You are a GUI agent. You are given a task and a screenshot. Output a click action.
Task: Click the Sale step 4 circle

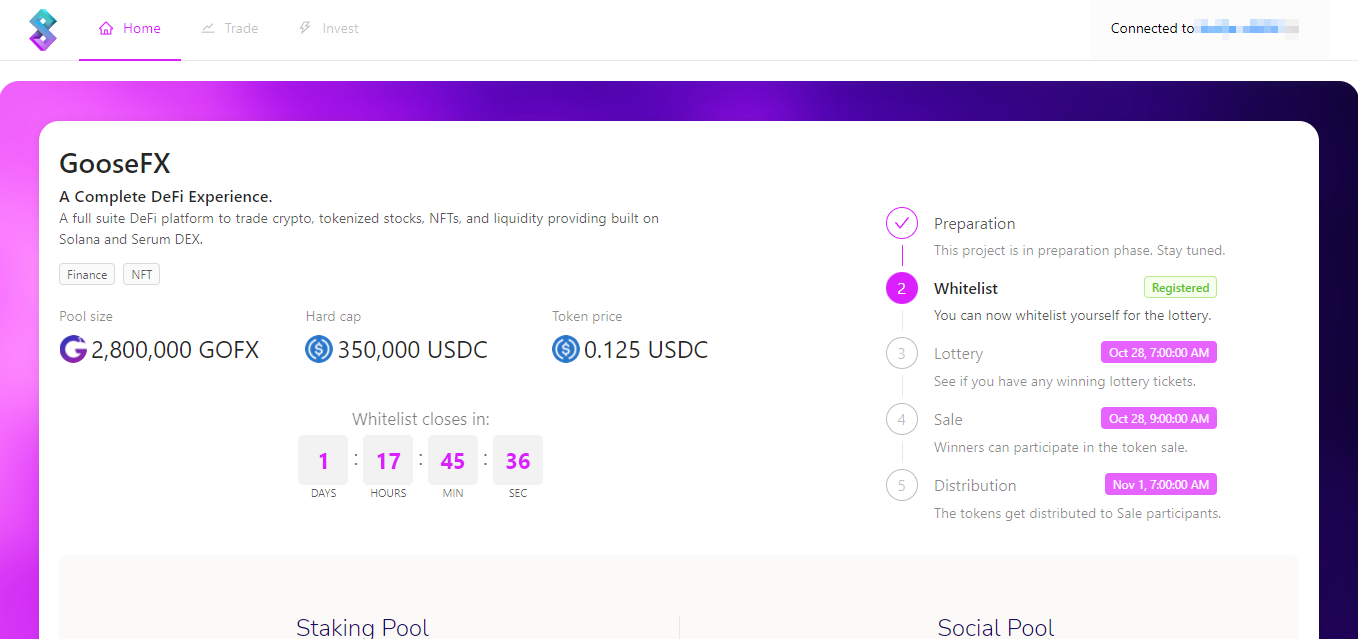click(x=902, y=419)
